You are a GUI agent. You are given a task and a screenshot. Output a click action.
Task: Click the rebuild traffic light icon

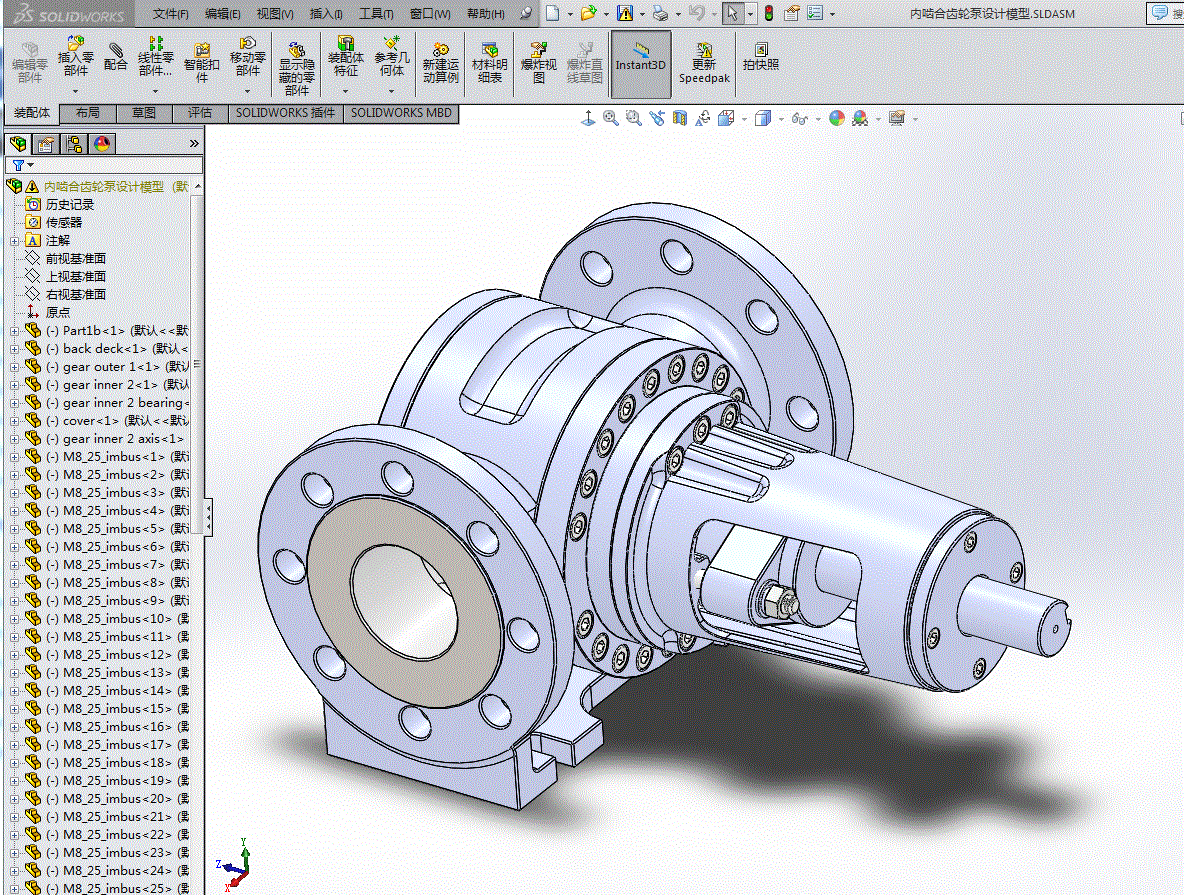click(768, 13)
